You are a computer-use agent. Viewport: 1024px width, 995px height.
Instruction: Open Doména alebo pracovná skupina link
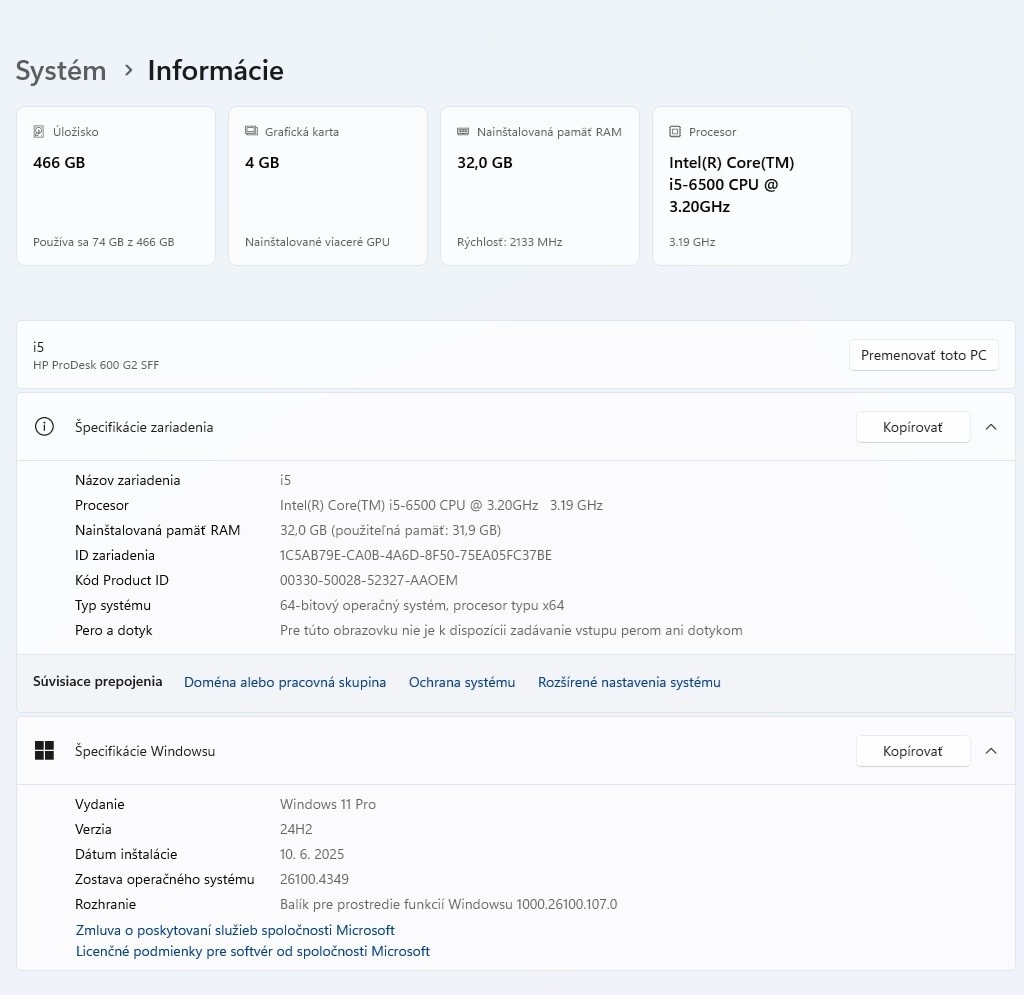[285, 682]
